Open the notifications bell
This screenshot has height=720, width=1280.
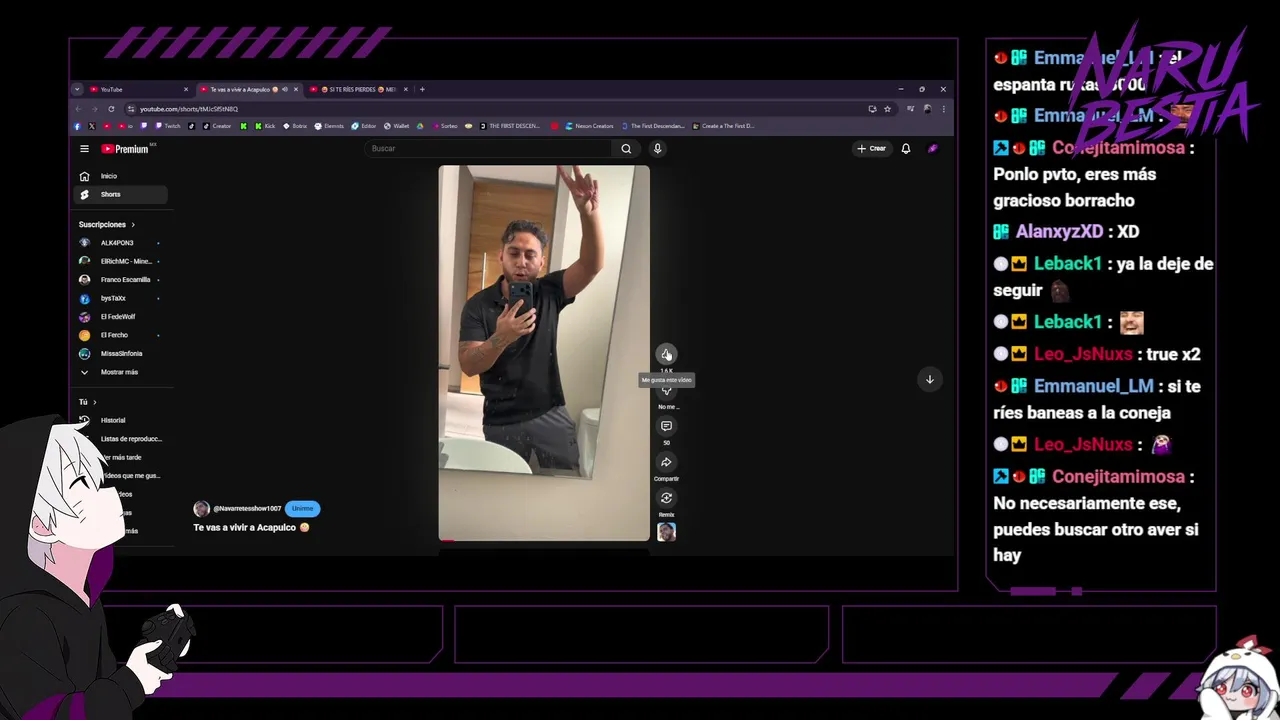coord(906,149)
